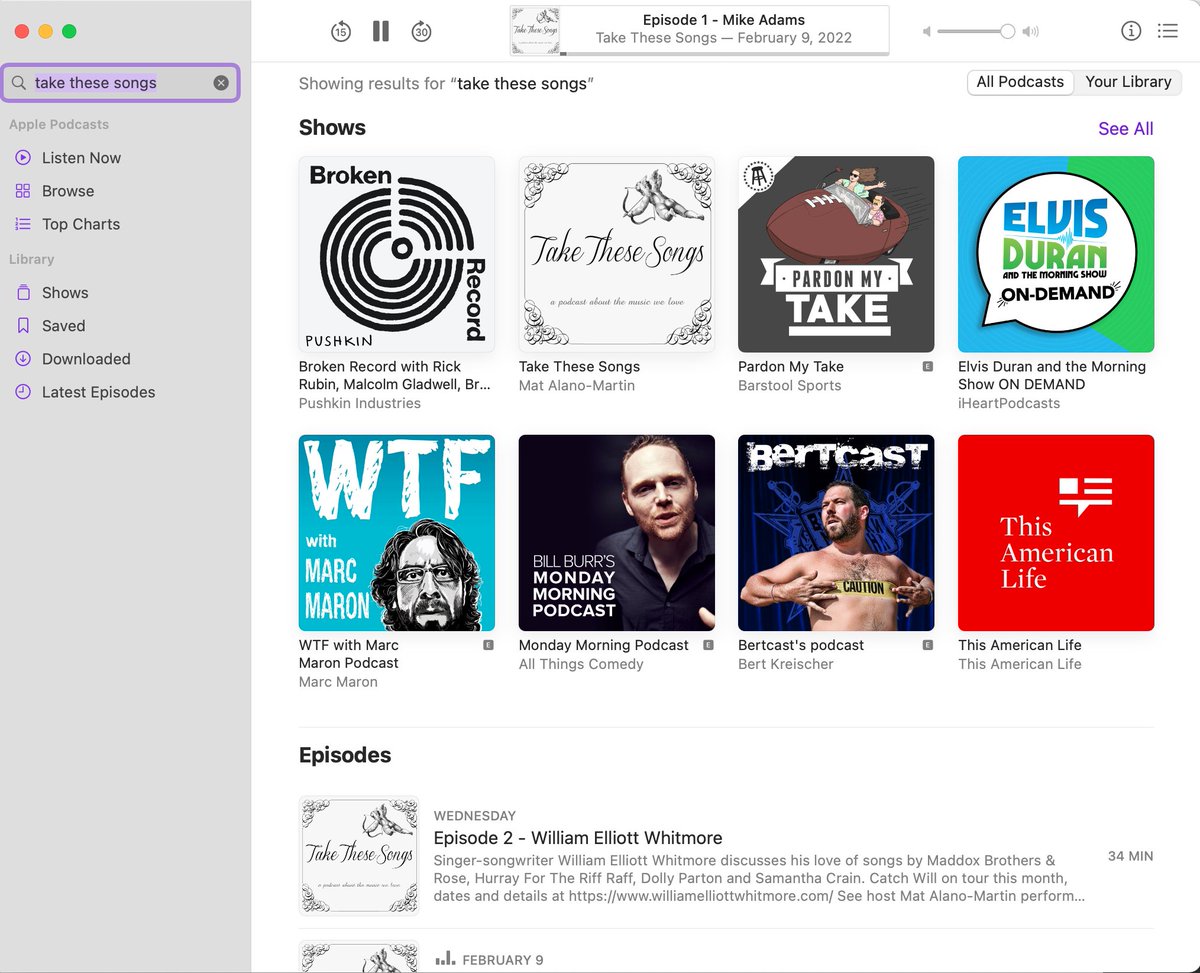Click the Pushkin Industries author name
The width and height of the screenshot is (1200, 973).
point(359,404)
